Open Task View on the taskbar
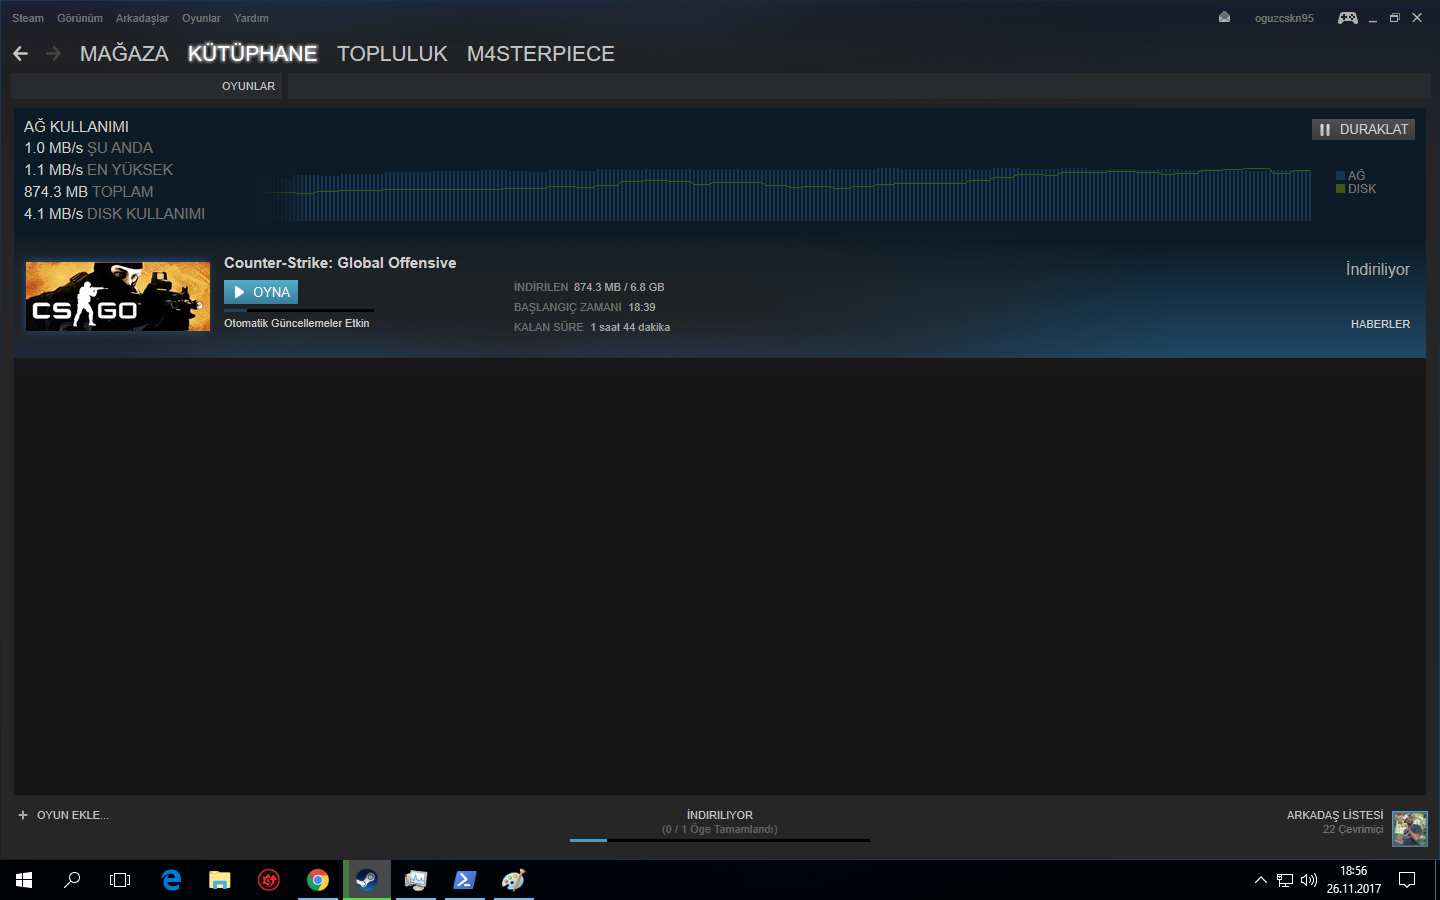The image size is (1440, 900). (120, 880)
